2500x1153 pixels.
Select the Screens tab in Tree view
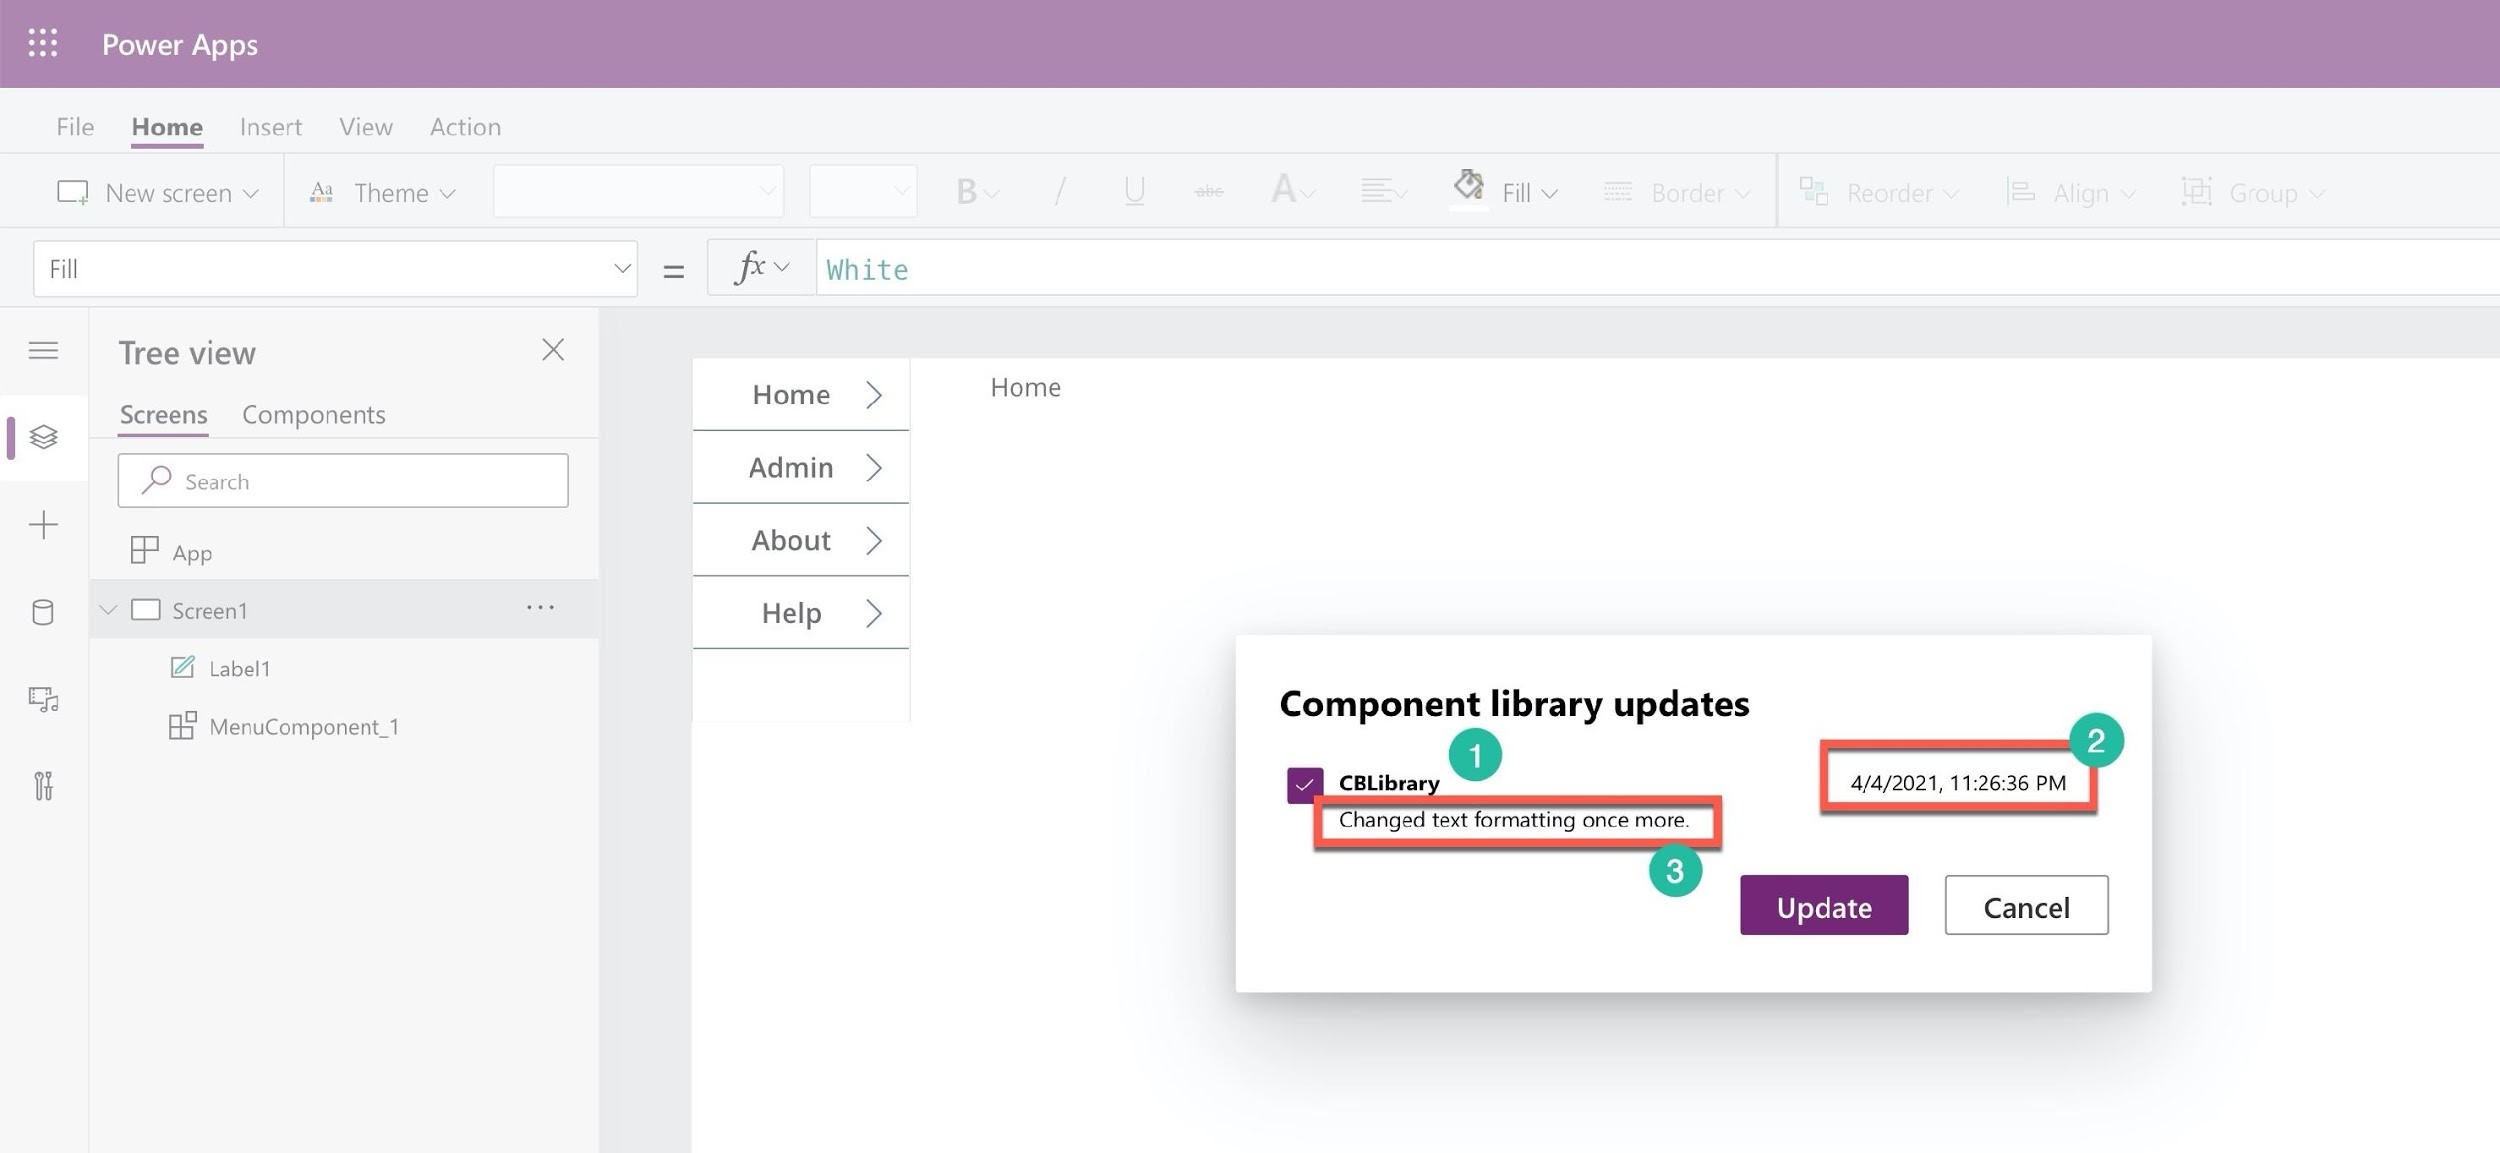tap(164, 411)
